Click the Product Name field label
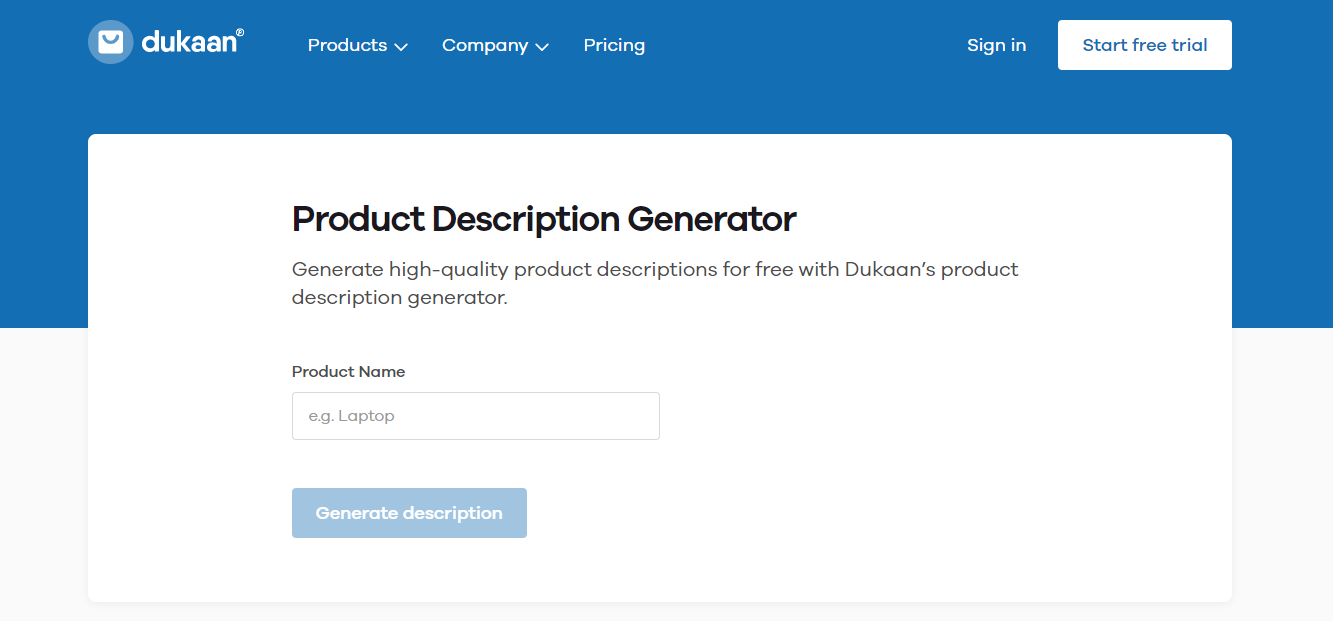Viewport: 1333px width, 621px height. coord(348,372)
